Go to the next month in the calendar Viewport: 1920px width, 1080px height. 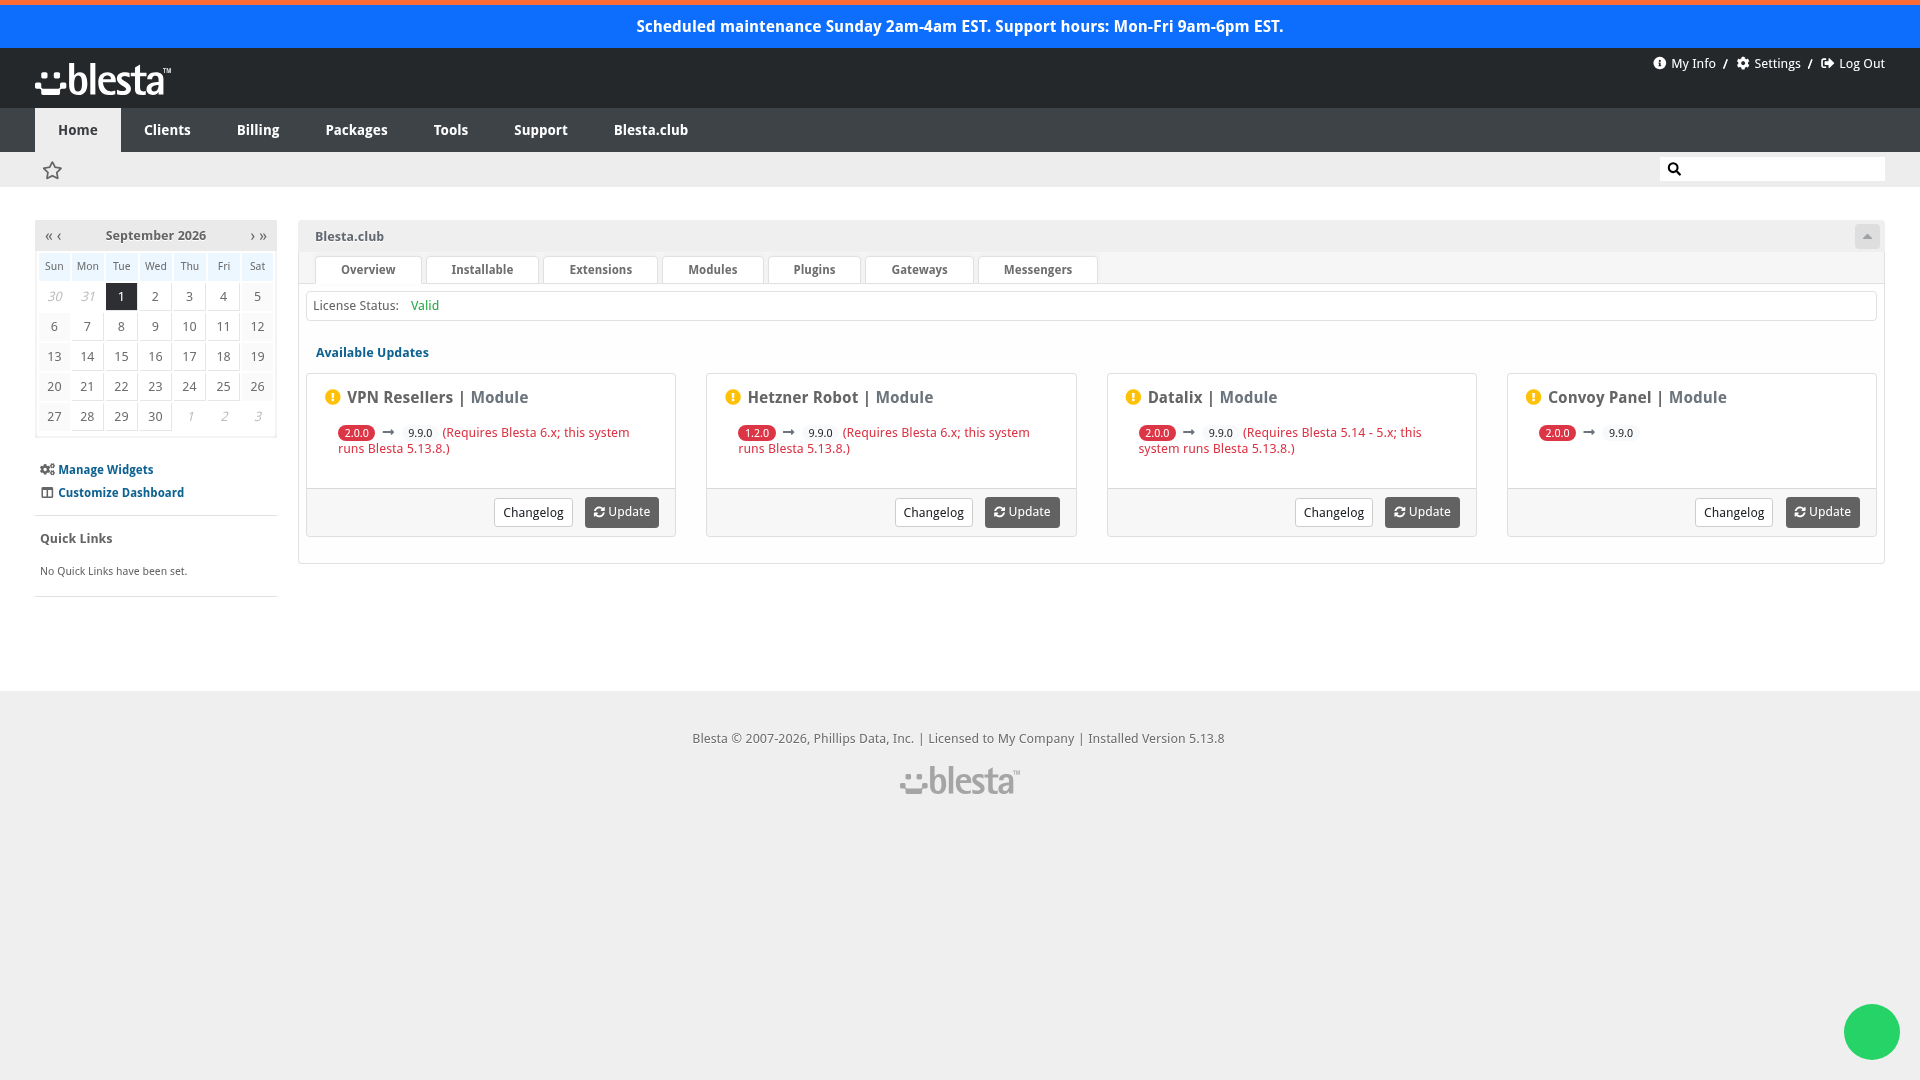[252, 236]
